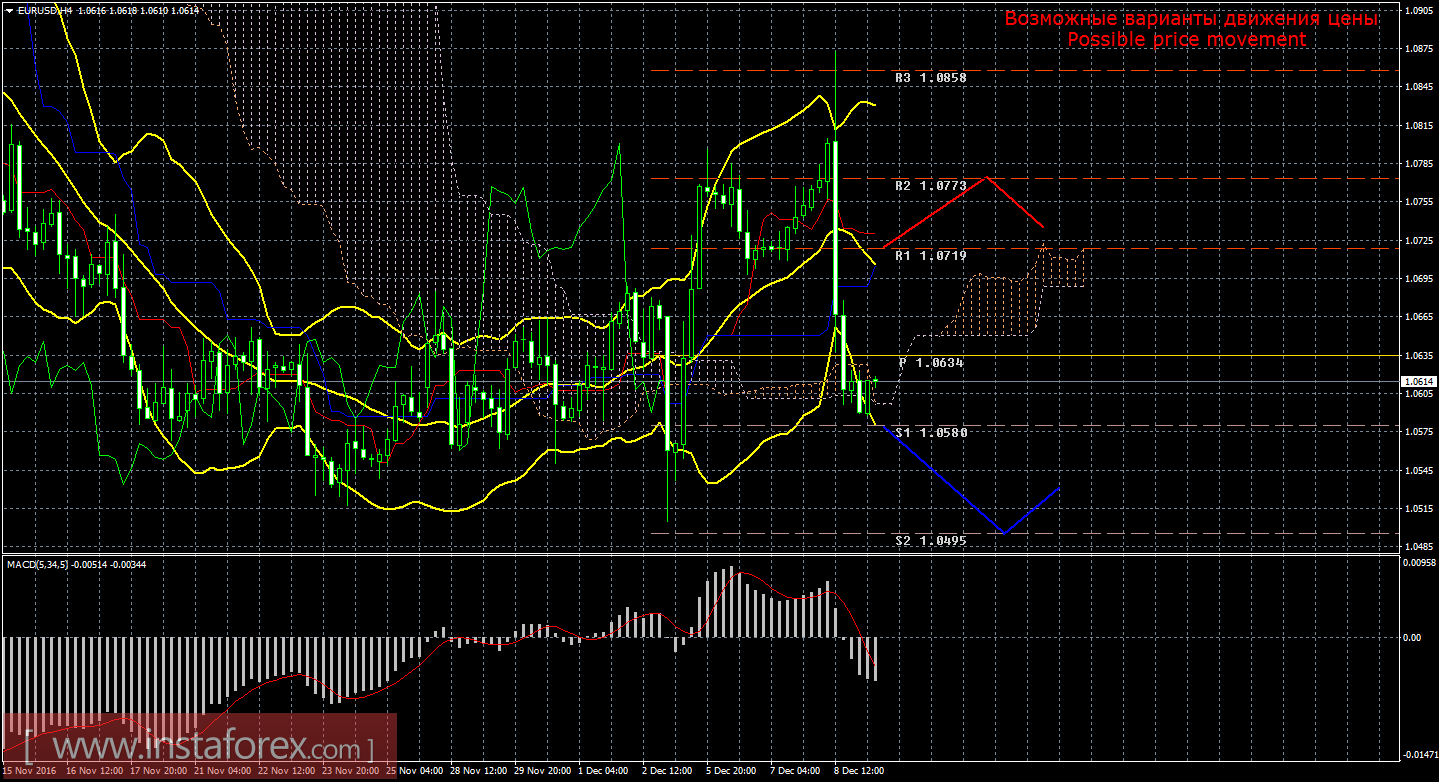Click the '28 Nov 12:00' time axis label
The image size is (1439, 782).
(477, 772)
